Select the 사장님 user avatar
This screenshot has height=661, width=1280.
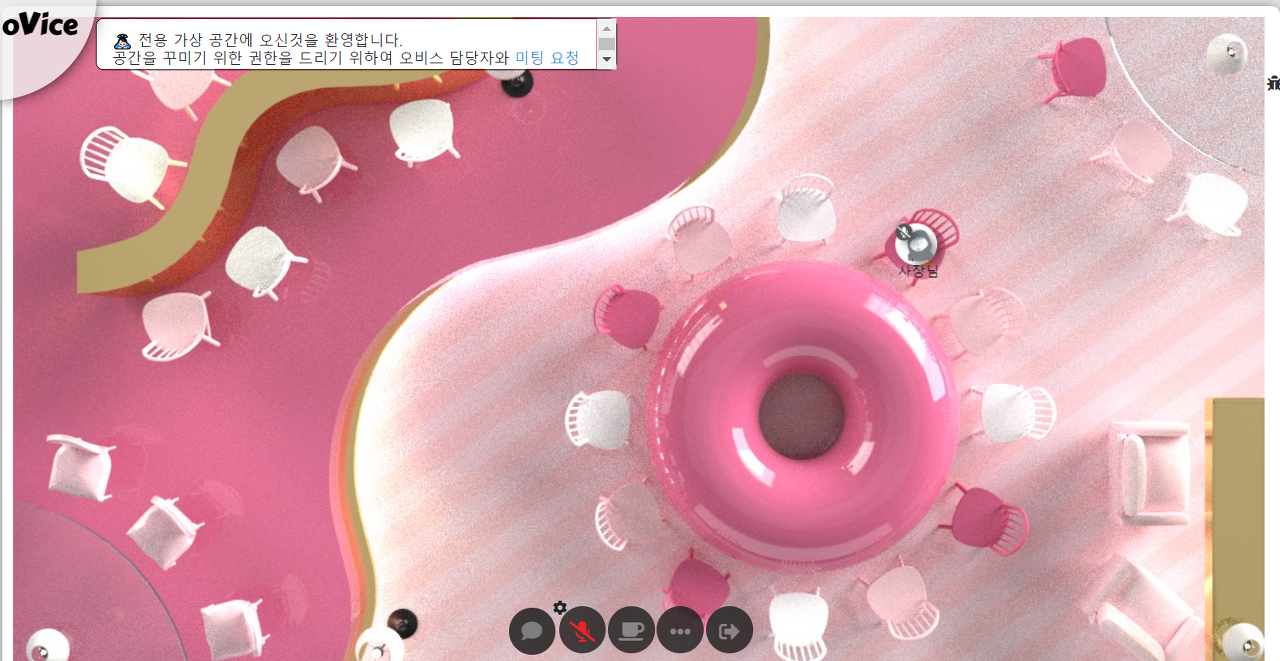pos(915,242)
